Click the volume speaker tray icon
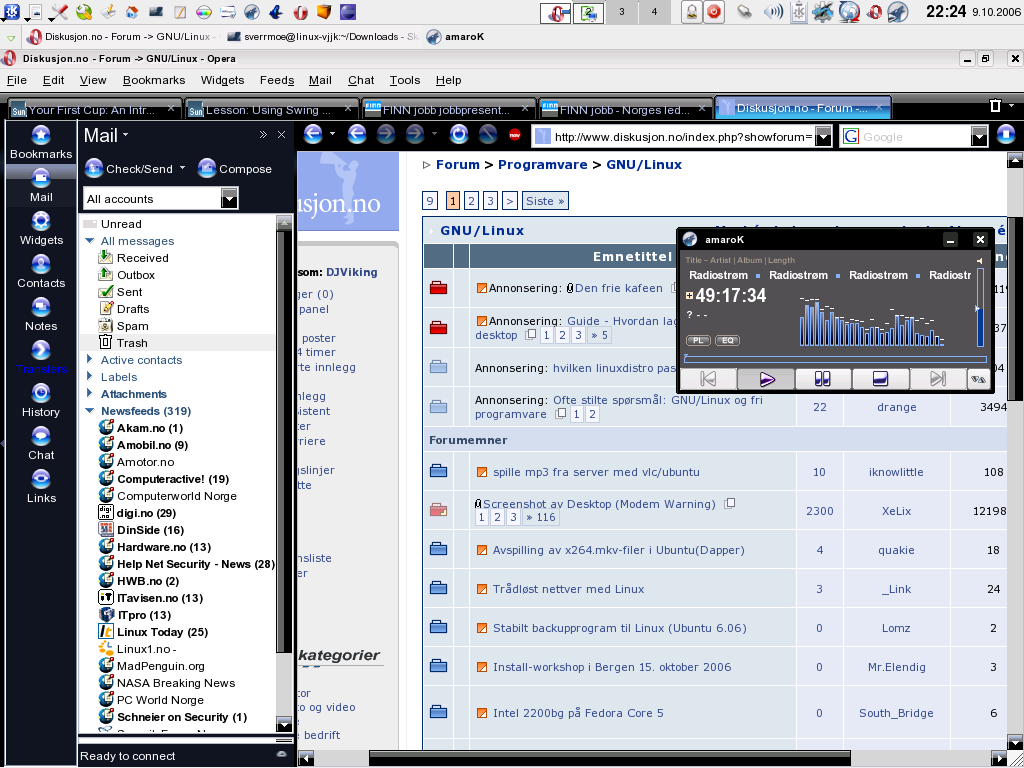1024x768 pixels. click(x=773, y=11)
